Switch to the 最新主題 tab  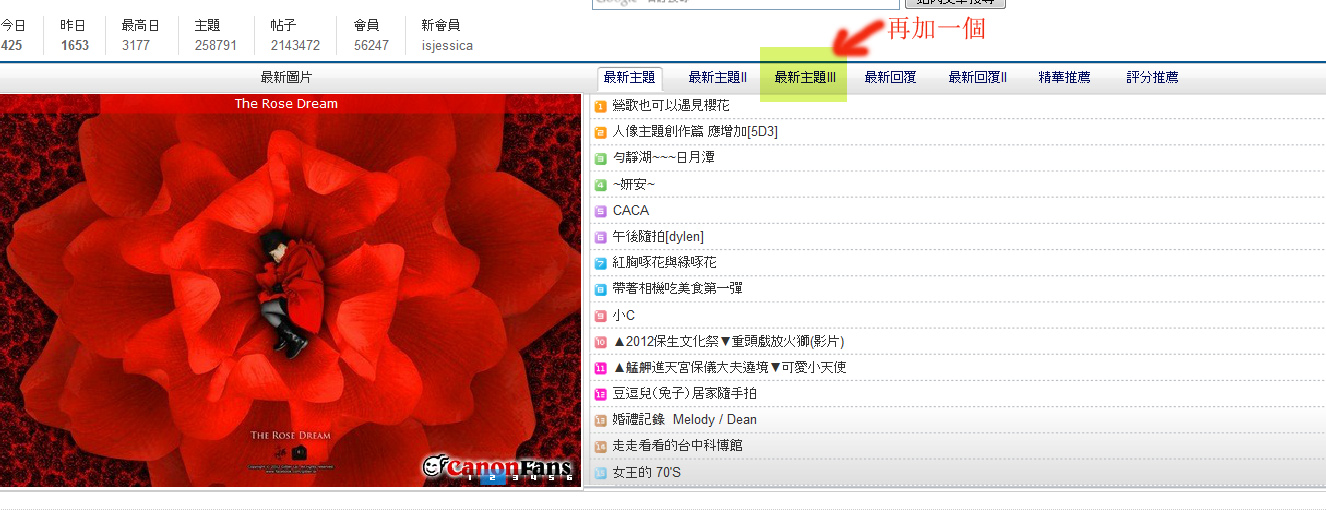(x=630, y=78)
